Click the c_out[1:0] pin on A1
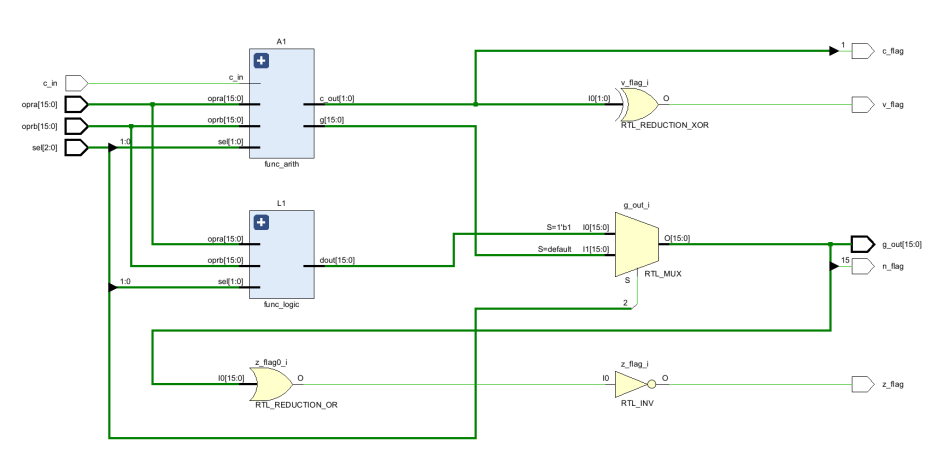The height and width of the screenshot is (454, 936). coord(337,98)
